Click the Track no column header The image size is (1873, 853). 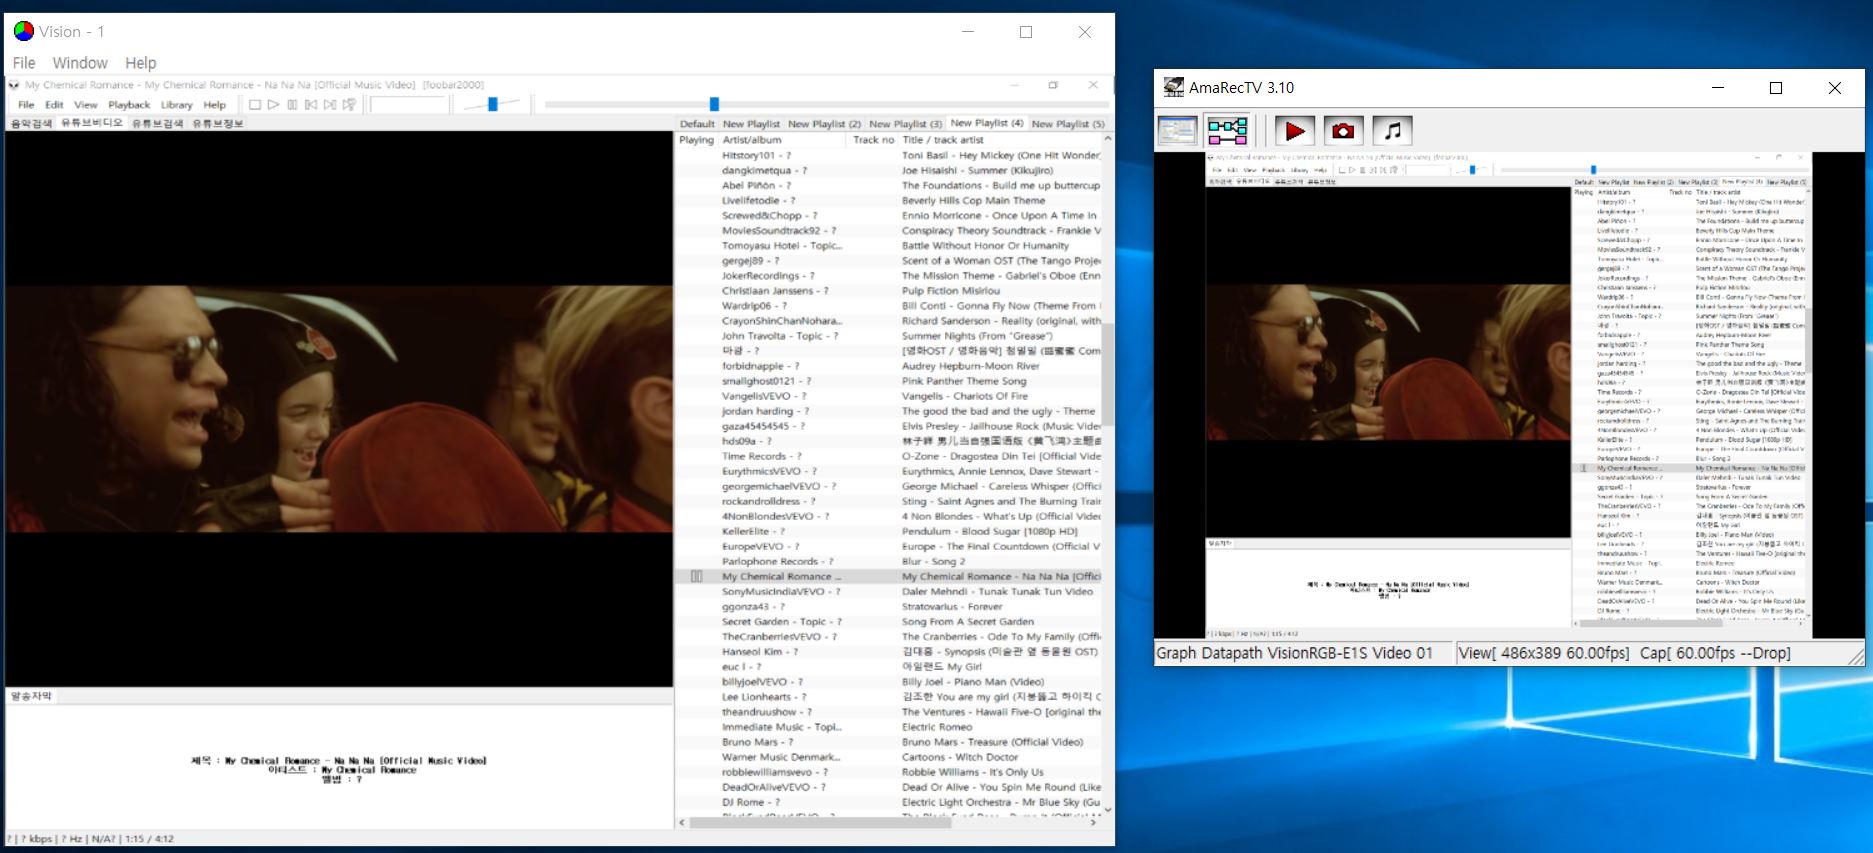click(873, 140)
